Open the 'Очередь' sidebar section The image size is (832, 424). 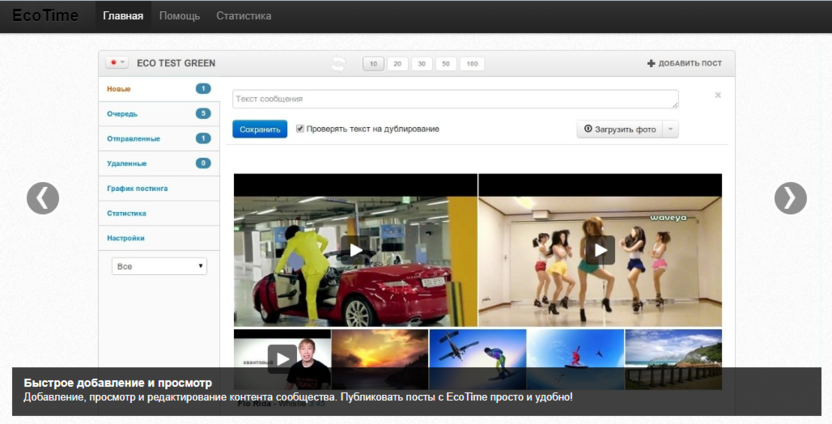(x=123, y=114)
